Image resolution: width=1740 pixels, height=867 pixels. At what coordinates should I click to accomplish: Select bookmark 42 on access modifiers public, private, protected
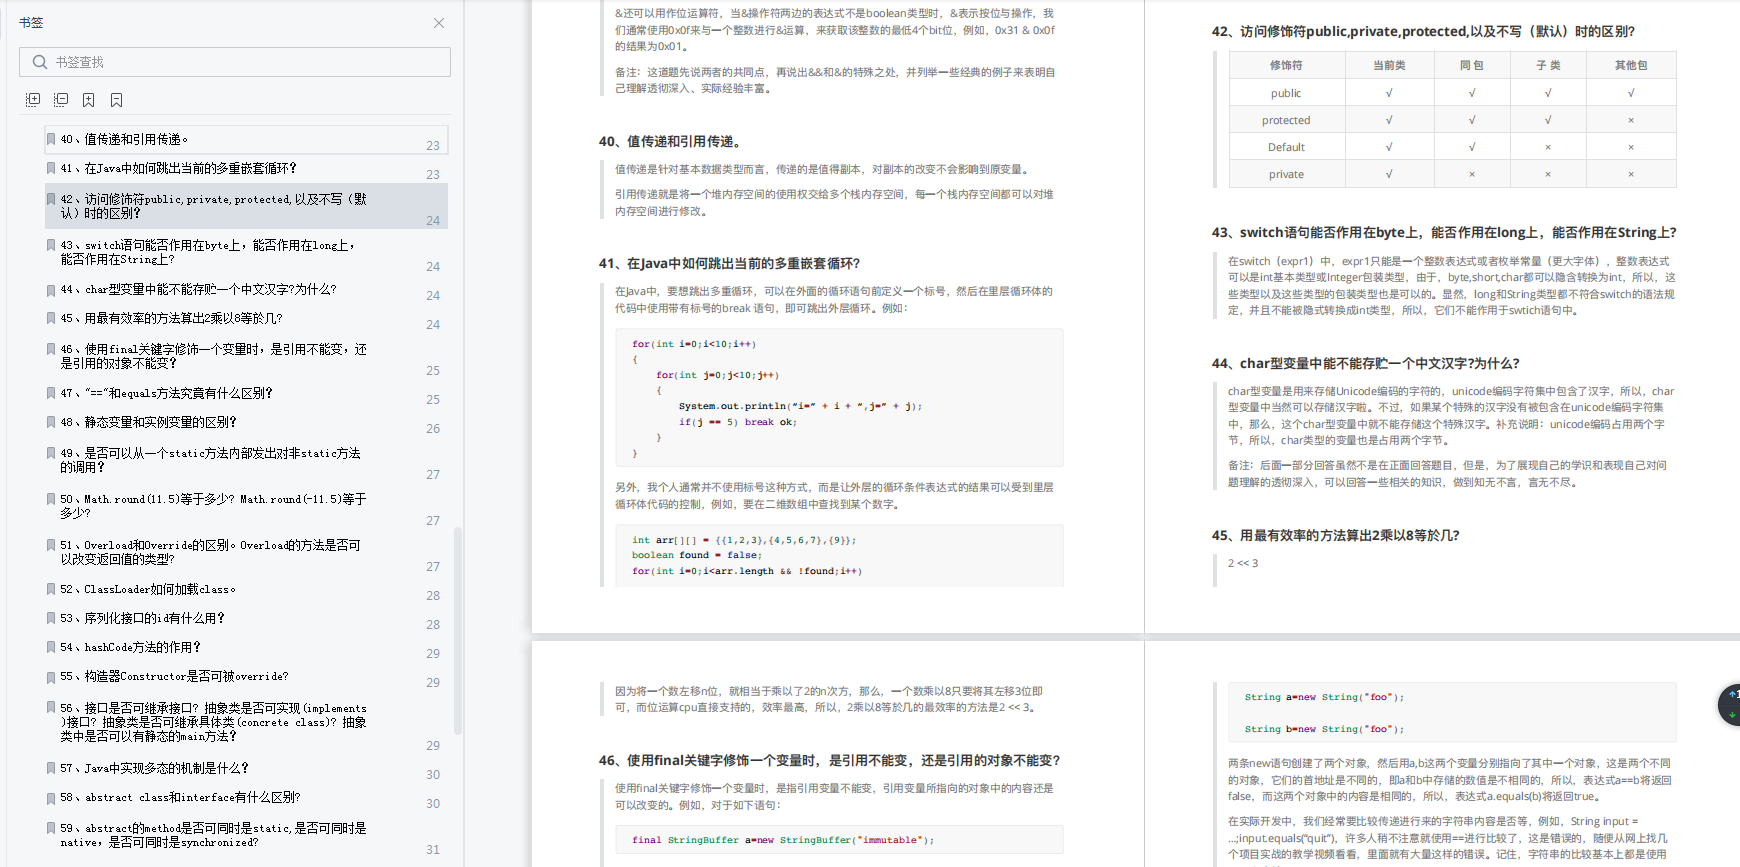point(246,206)
